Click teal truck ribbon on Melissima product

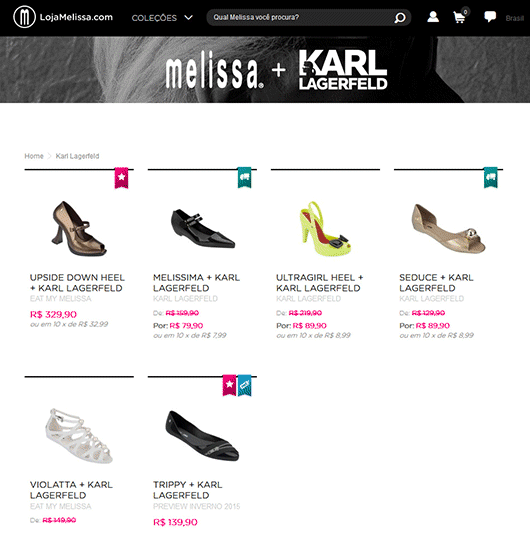(x=244, y=178)
